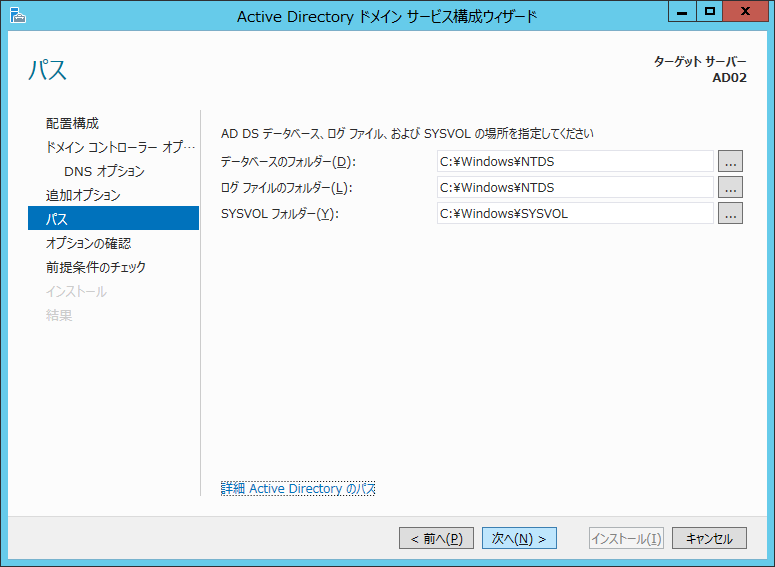Screen dimensions: 775x567
Task: Open the 配置構成 step in sidebar
Action: coord(72,123)
